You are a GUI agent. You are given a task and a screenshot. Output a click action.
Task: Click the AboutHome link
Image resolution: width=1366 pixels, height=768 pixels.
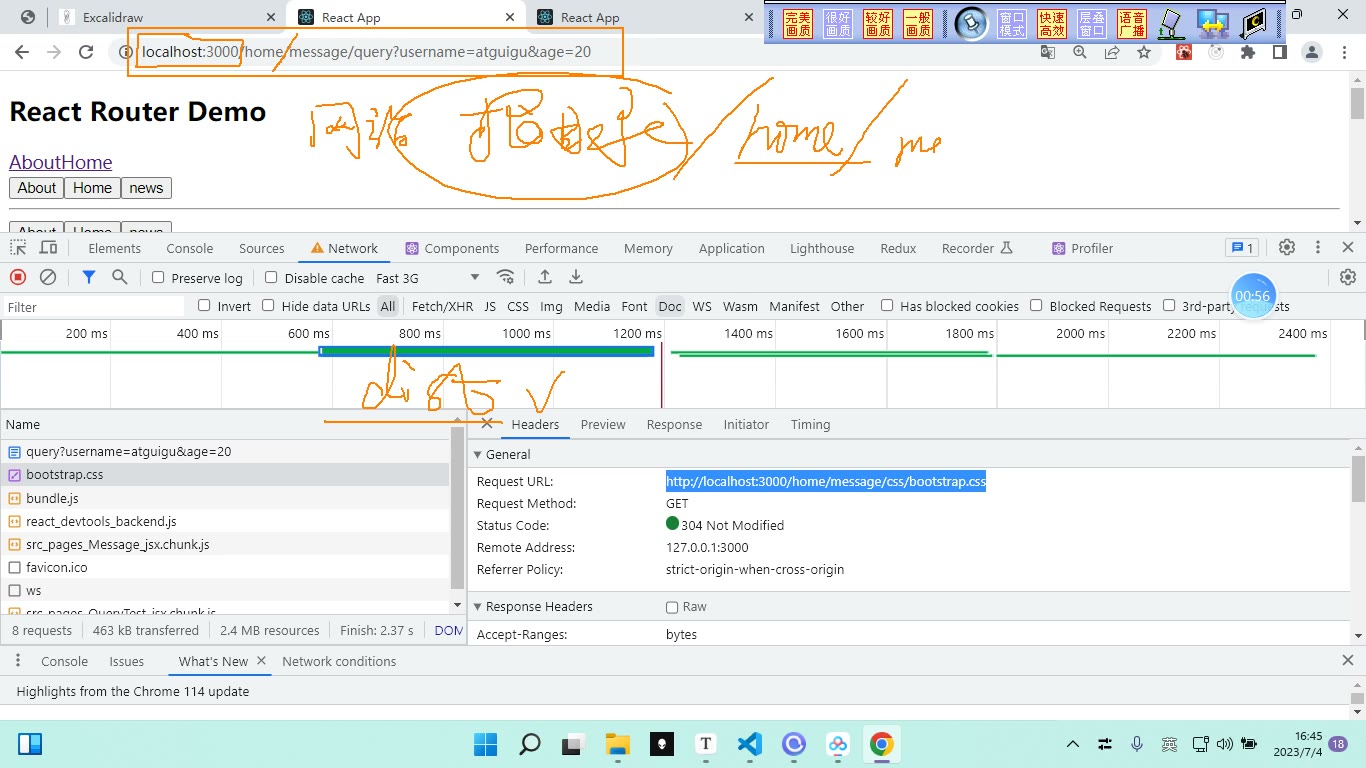pos(61,162)
